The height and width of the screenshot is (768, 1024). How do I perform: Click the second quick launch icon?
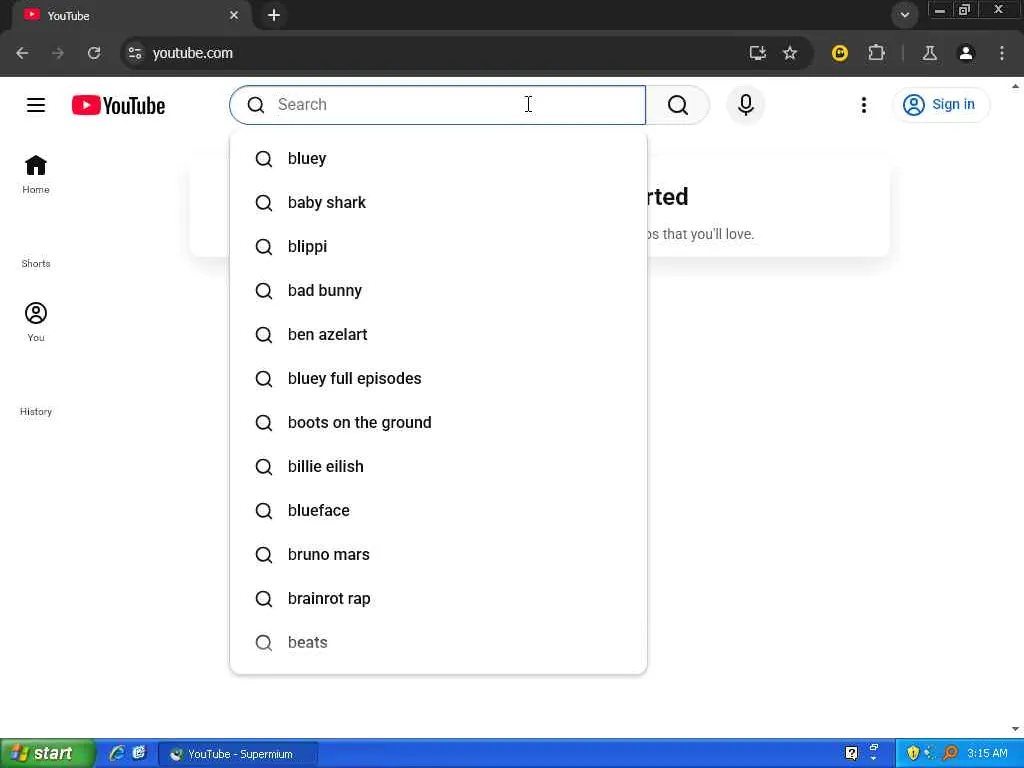click(x=139, y=753)
